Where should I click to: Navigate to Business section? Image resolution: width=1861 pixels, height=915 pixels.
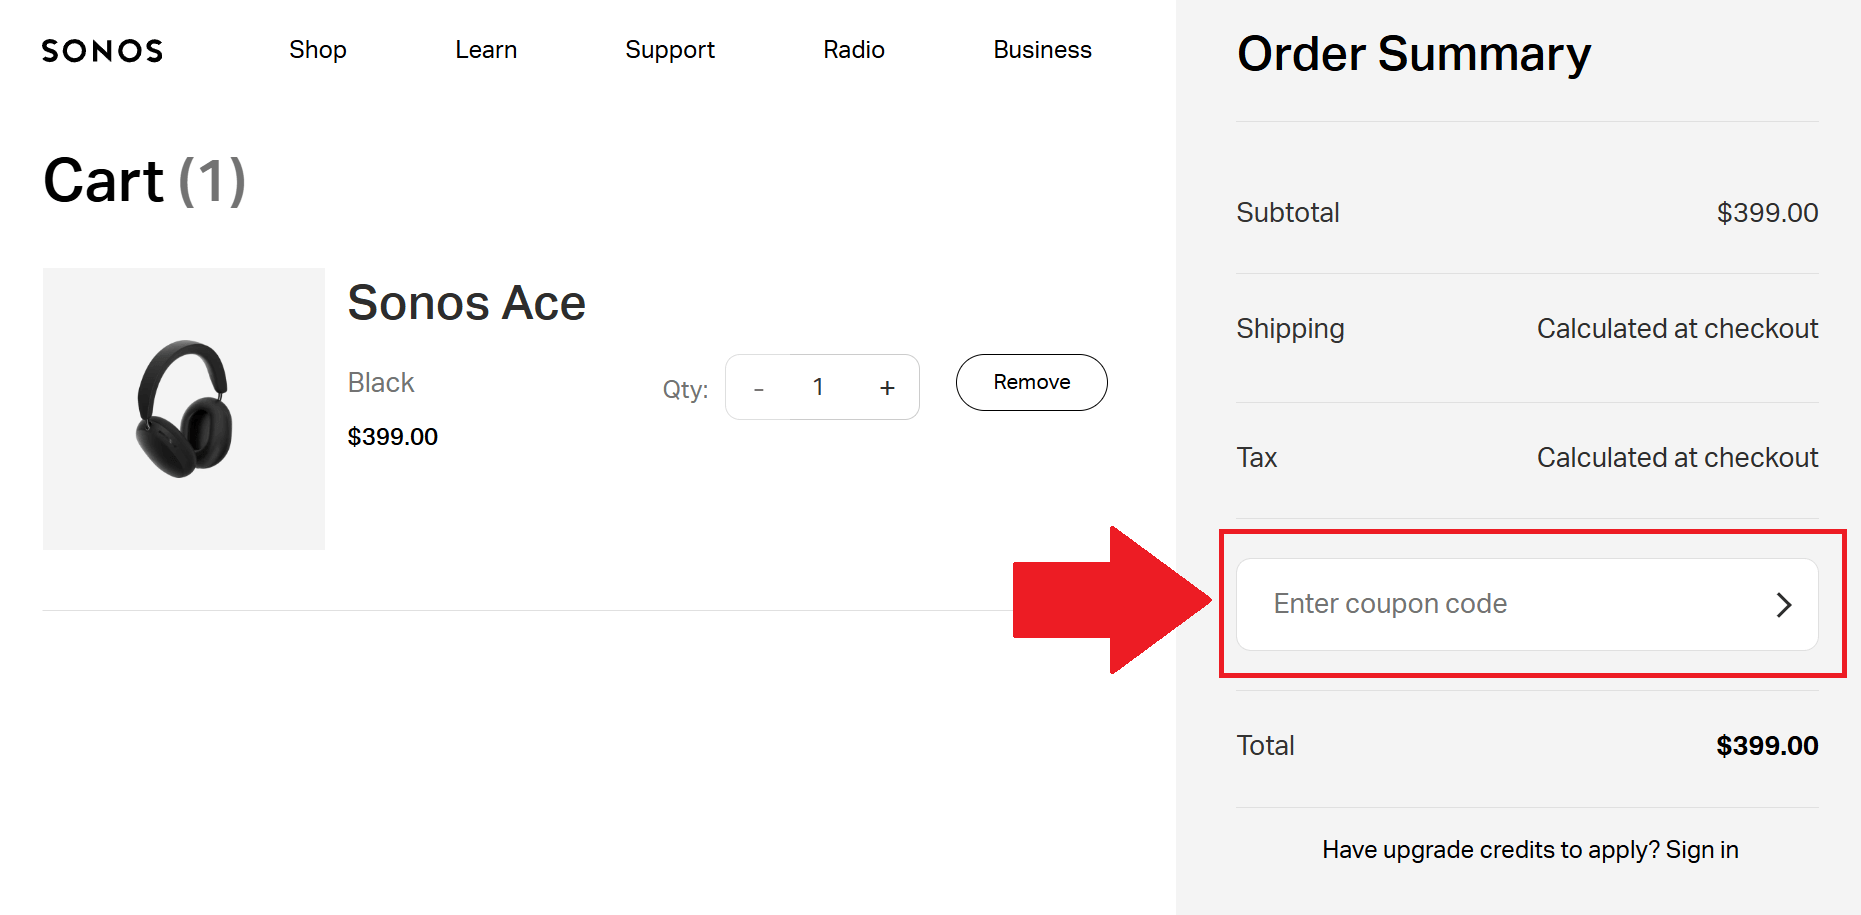(1042, 50)
